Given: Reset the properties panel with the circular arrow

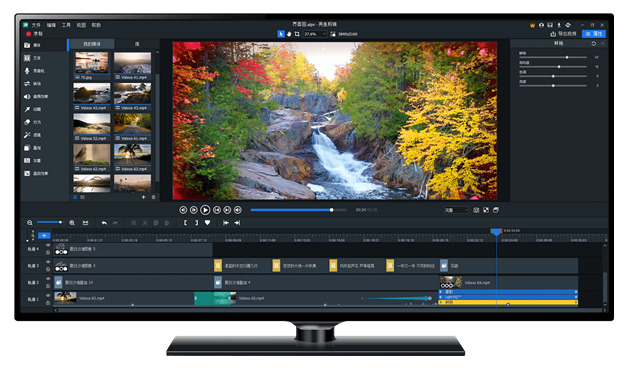Looking at the screenshot, I should pos(594,43).
